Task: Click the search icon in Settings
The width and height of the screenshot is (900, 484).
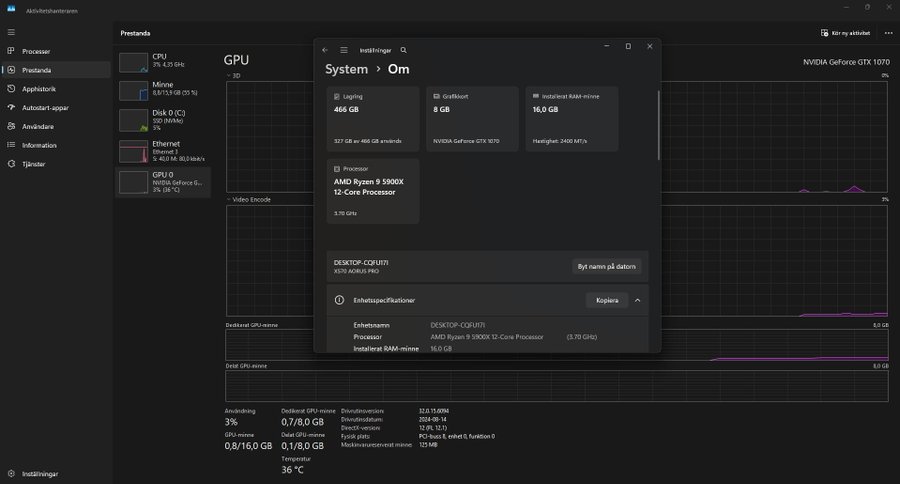Action: point(403,49)
